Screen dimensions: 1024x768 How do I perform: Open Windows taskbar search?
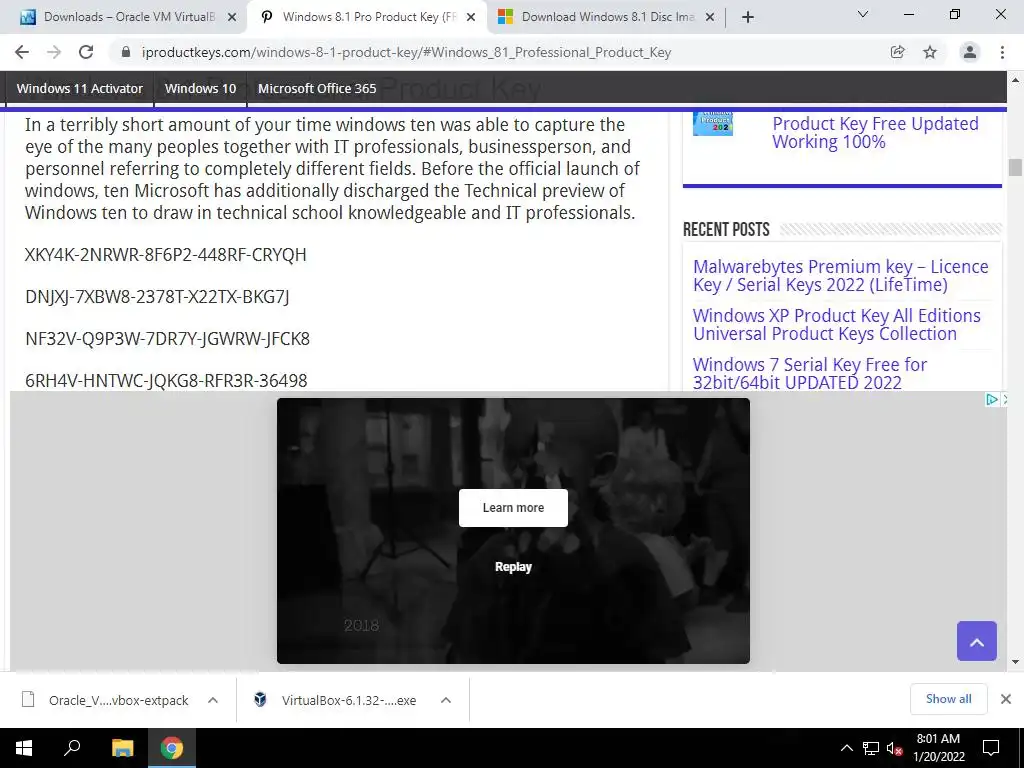tap(72, 748)
